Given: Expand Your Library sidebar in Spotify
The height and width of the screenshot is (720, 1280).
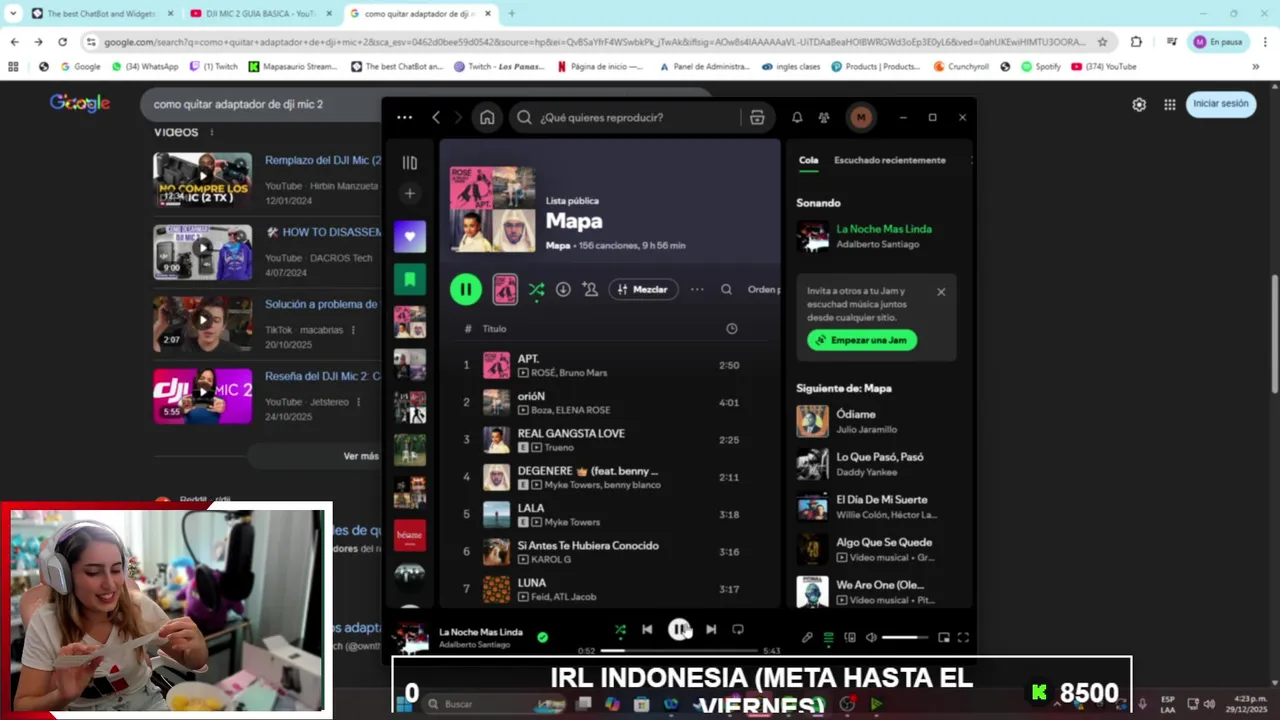Looking at the screenshot, I should pos(410,163).
